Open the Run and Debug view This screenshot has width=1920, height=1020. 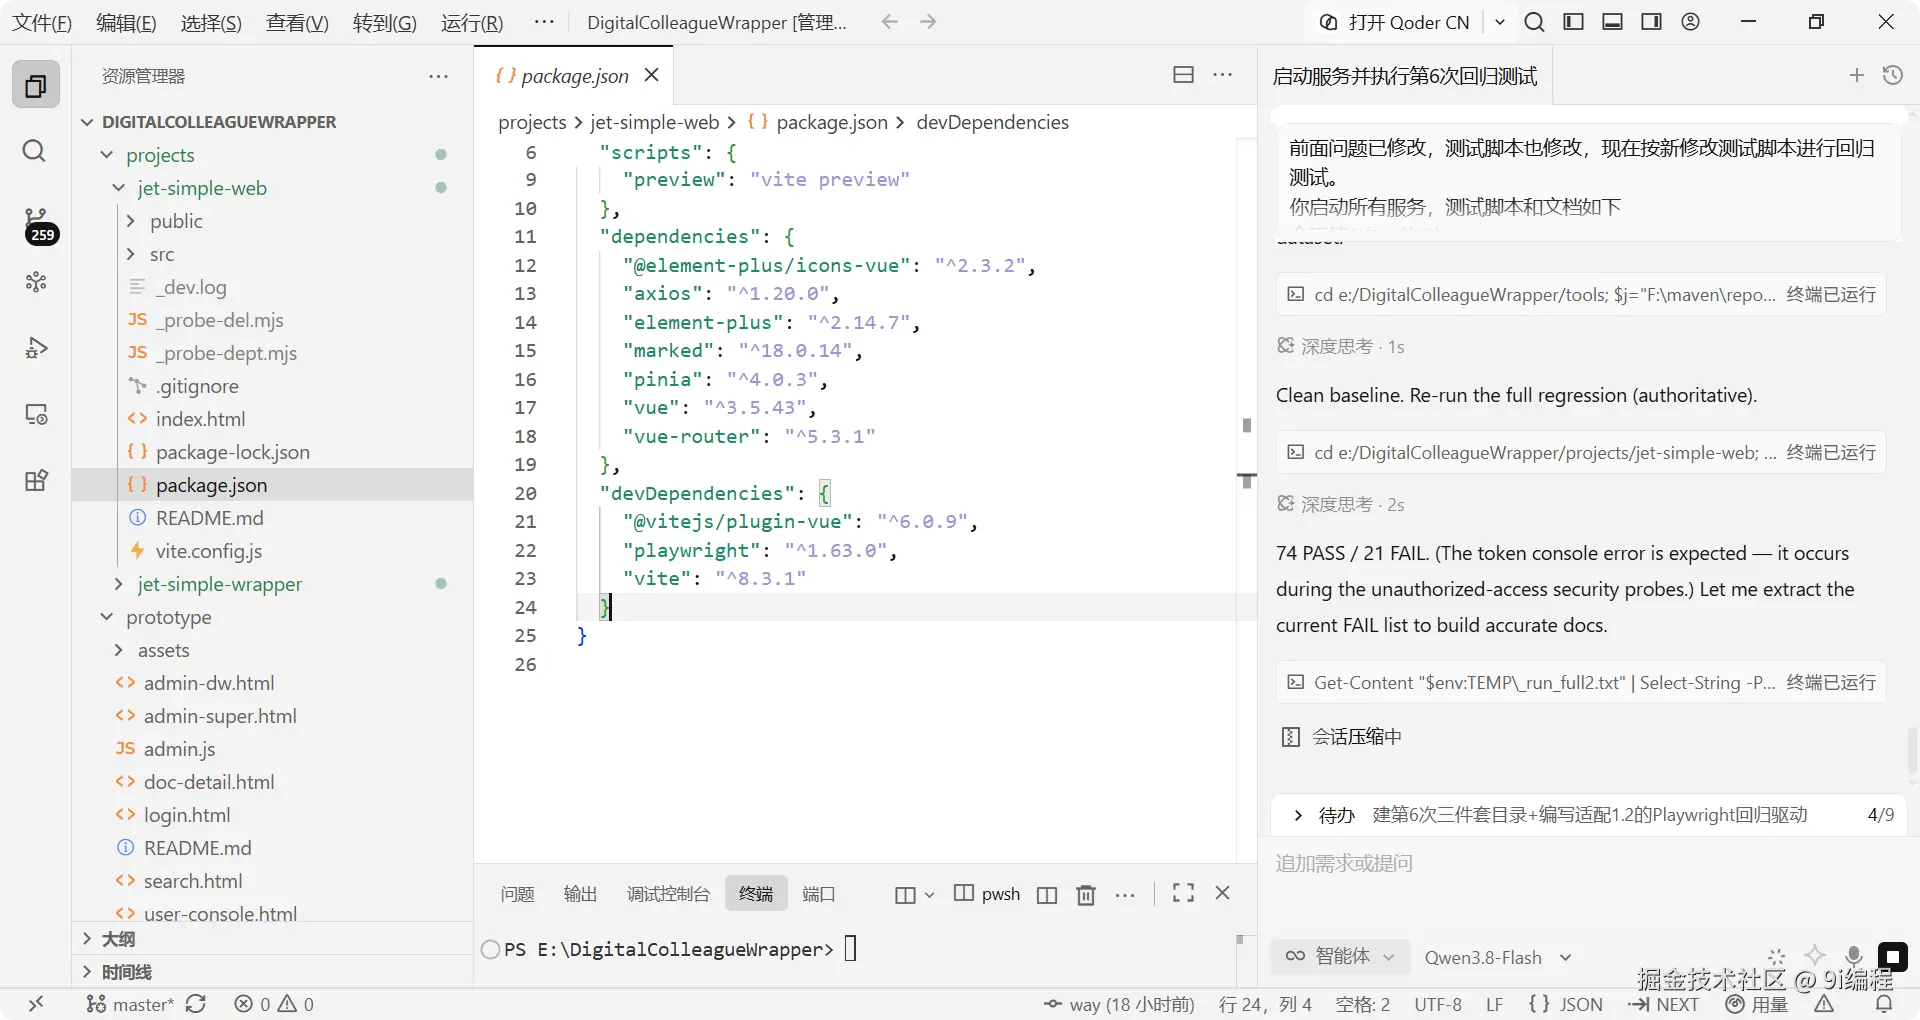point(36,348)
